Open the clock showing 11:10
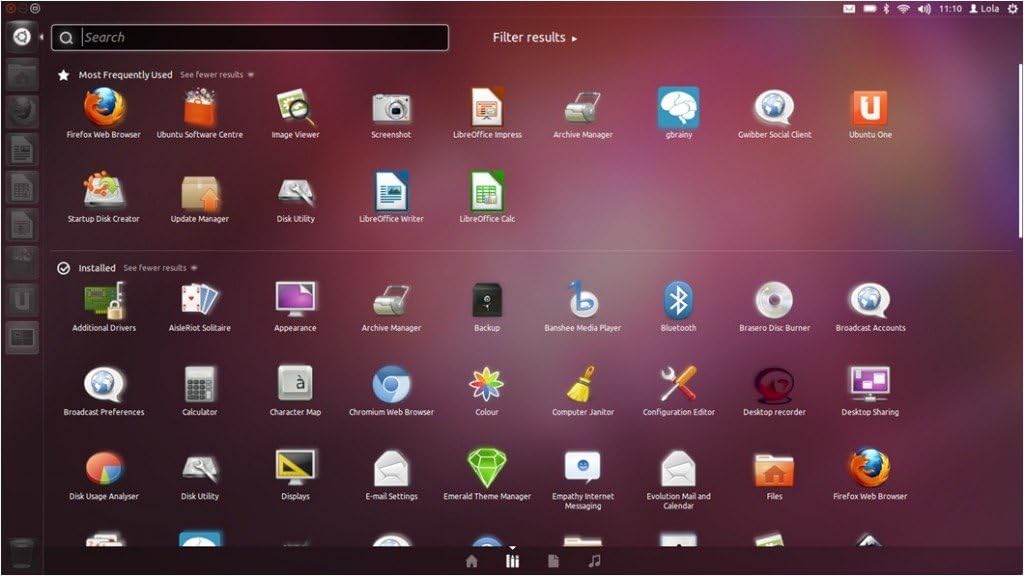 click(x=950, y=8)
